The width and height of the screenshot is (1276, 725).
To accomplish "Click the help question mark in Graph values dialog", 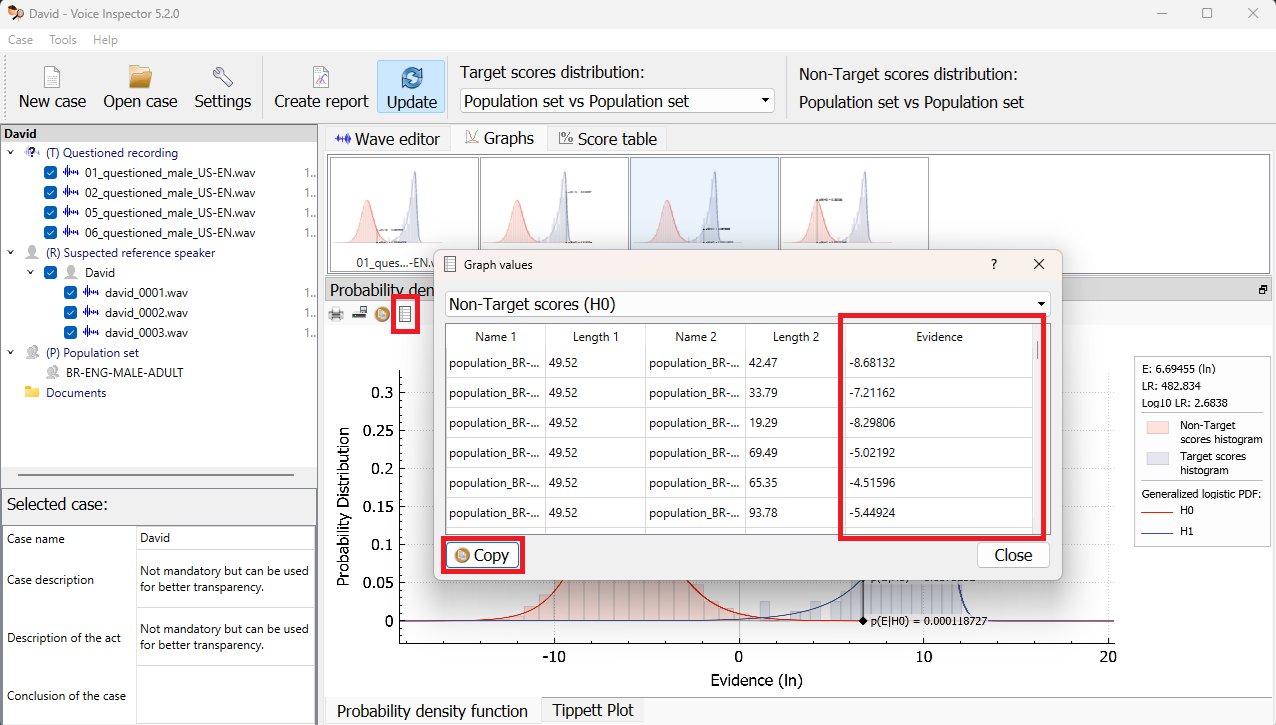I will [x=993, y=264].
